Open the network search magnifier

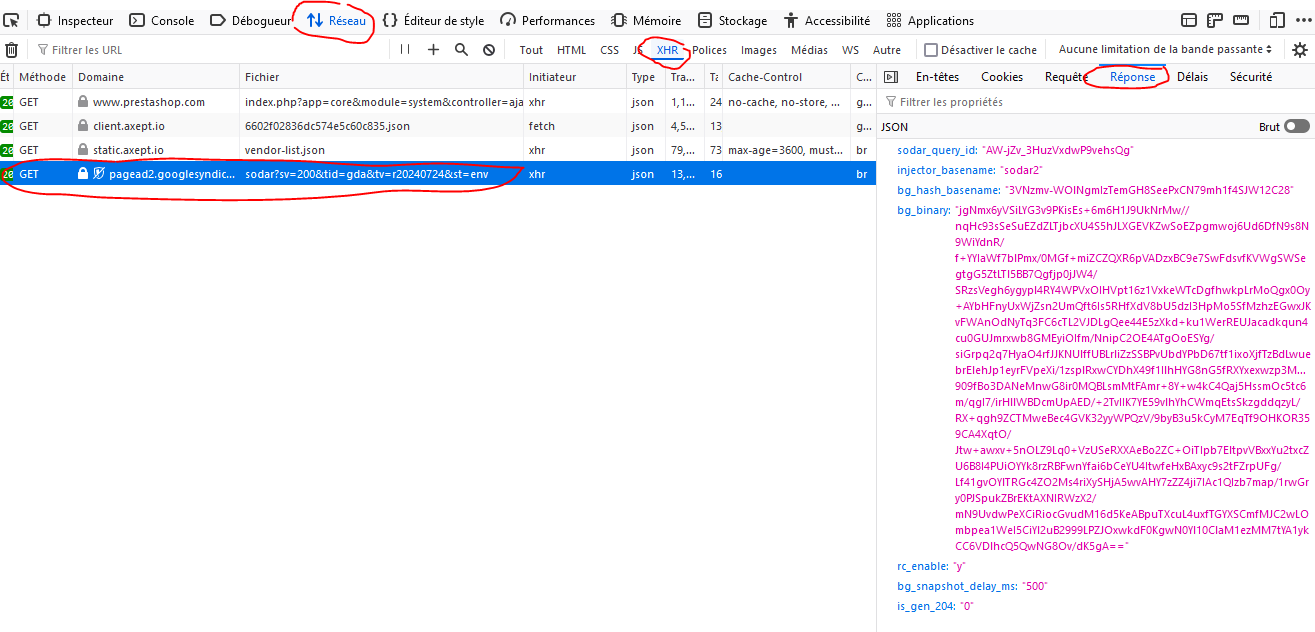(461, 49)
